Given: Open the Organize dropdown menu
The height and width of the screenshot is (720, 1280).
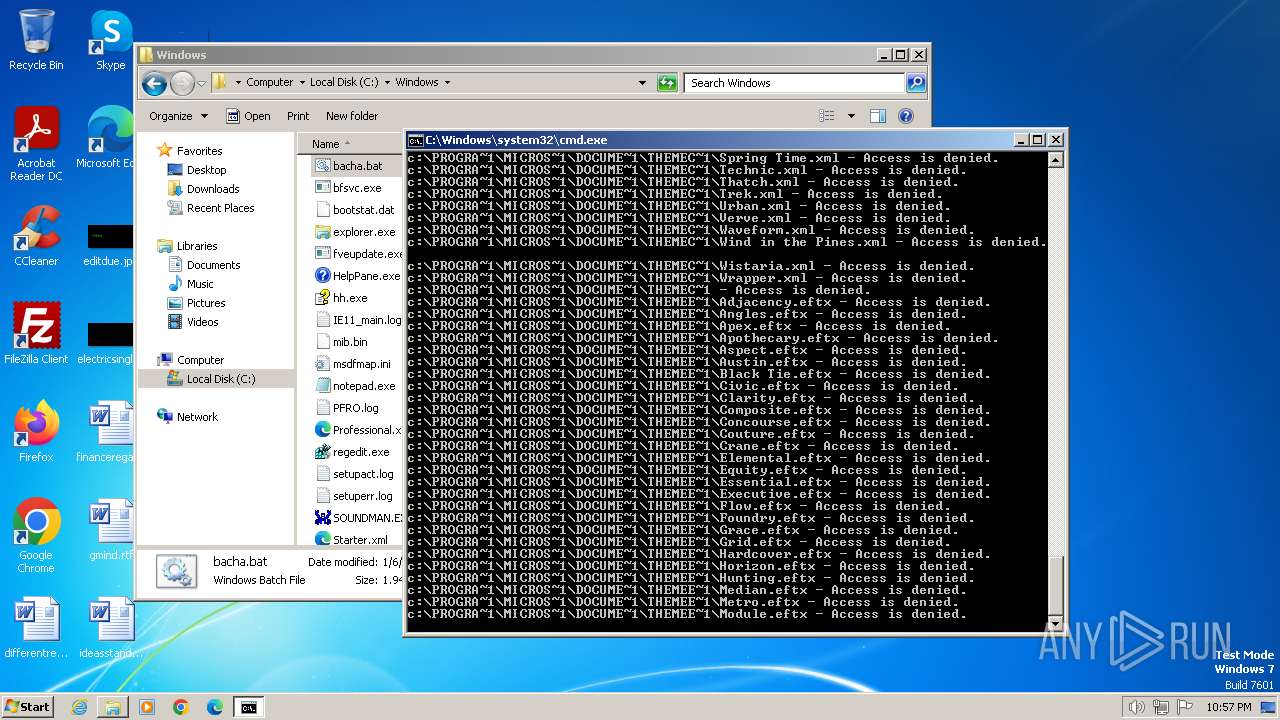Looking at the screenshot, I should pos(178,116).
